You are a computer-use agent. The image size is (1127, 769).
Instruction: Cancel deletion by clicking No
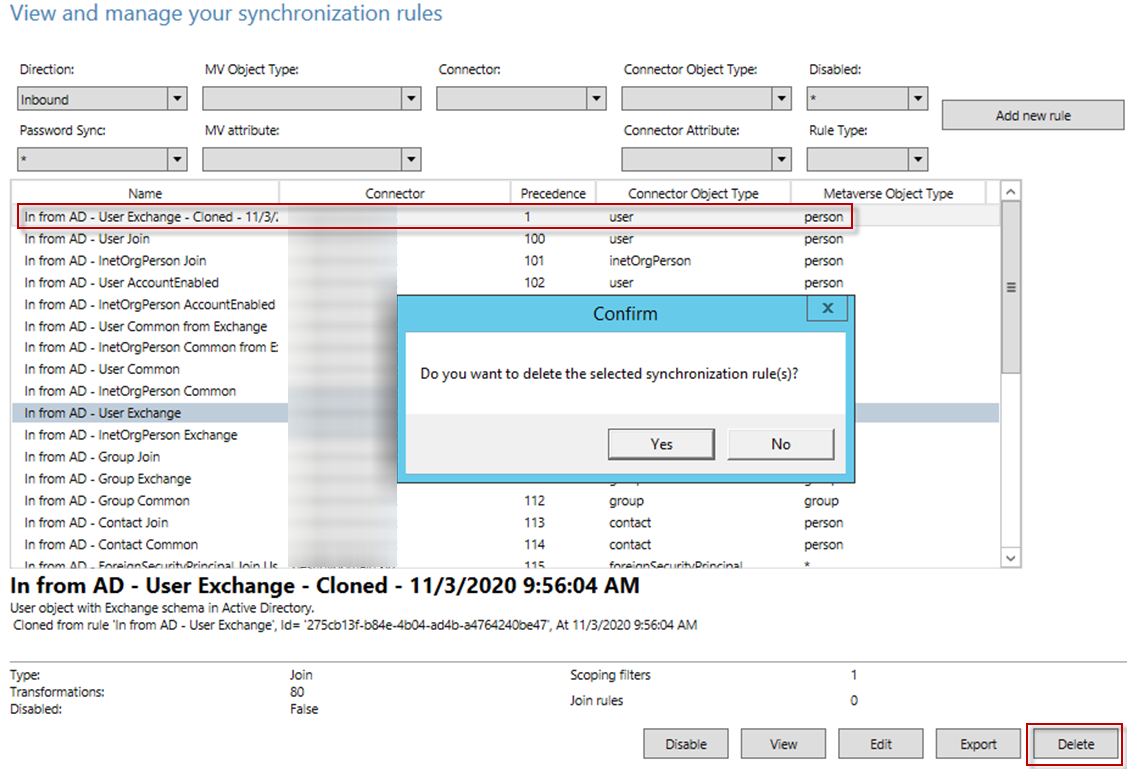click(780, 443)
